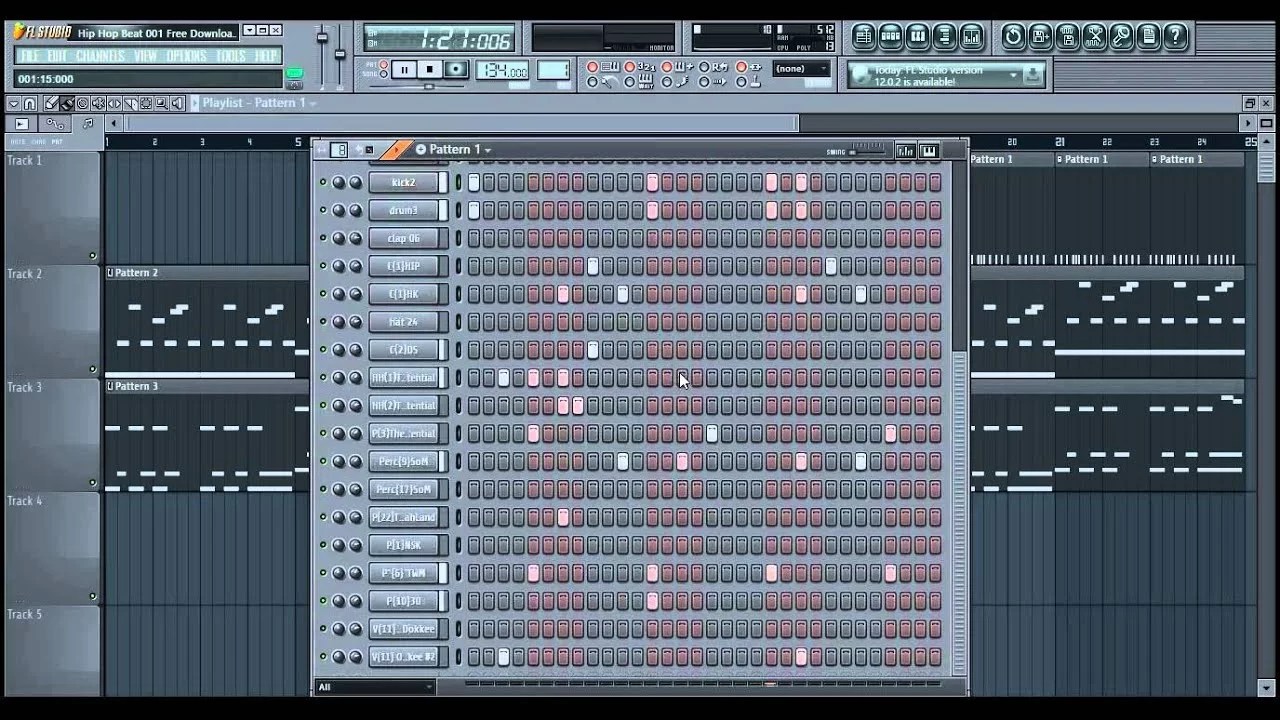This screenshot has height=720, width=1280.
Task: Enable the drum3 channel activity light
Action: click(322, 210)
